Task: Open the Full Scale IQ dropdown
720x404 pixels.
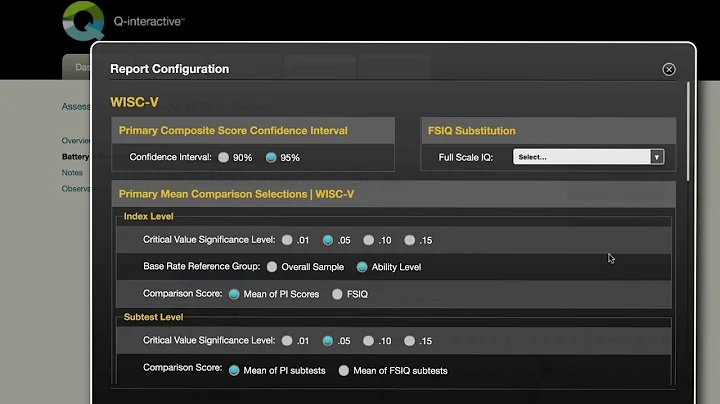Action: [588, 157]
